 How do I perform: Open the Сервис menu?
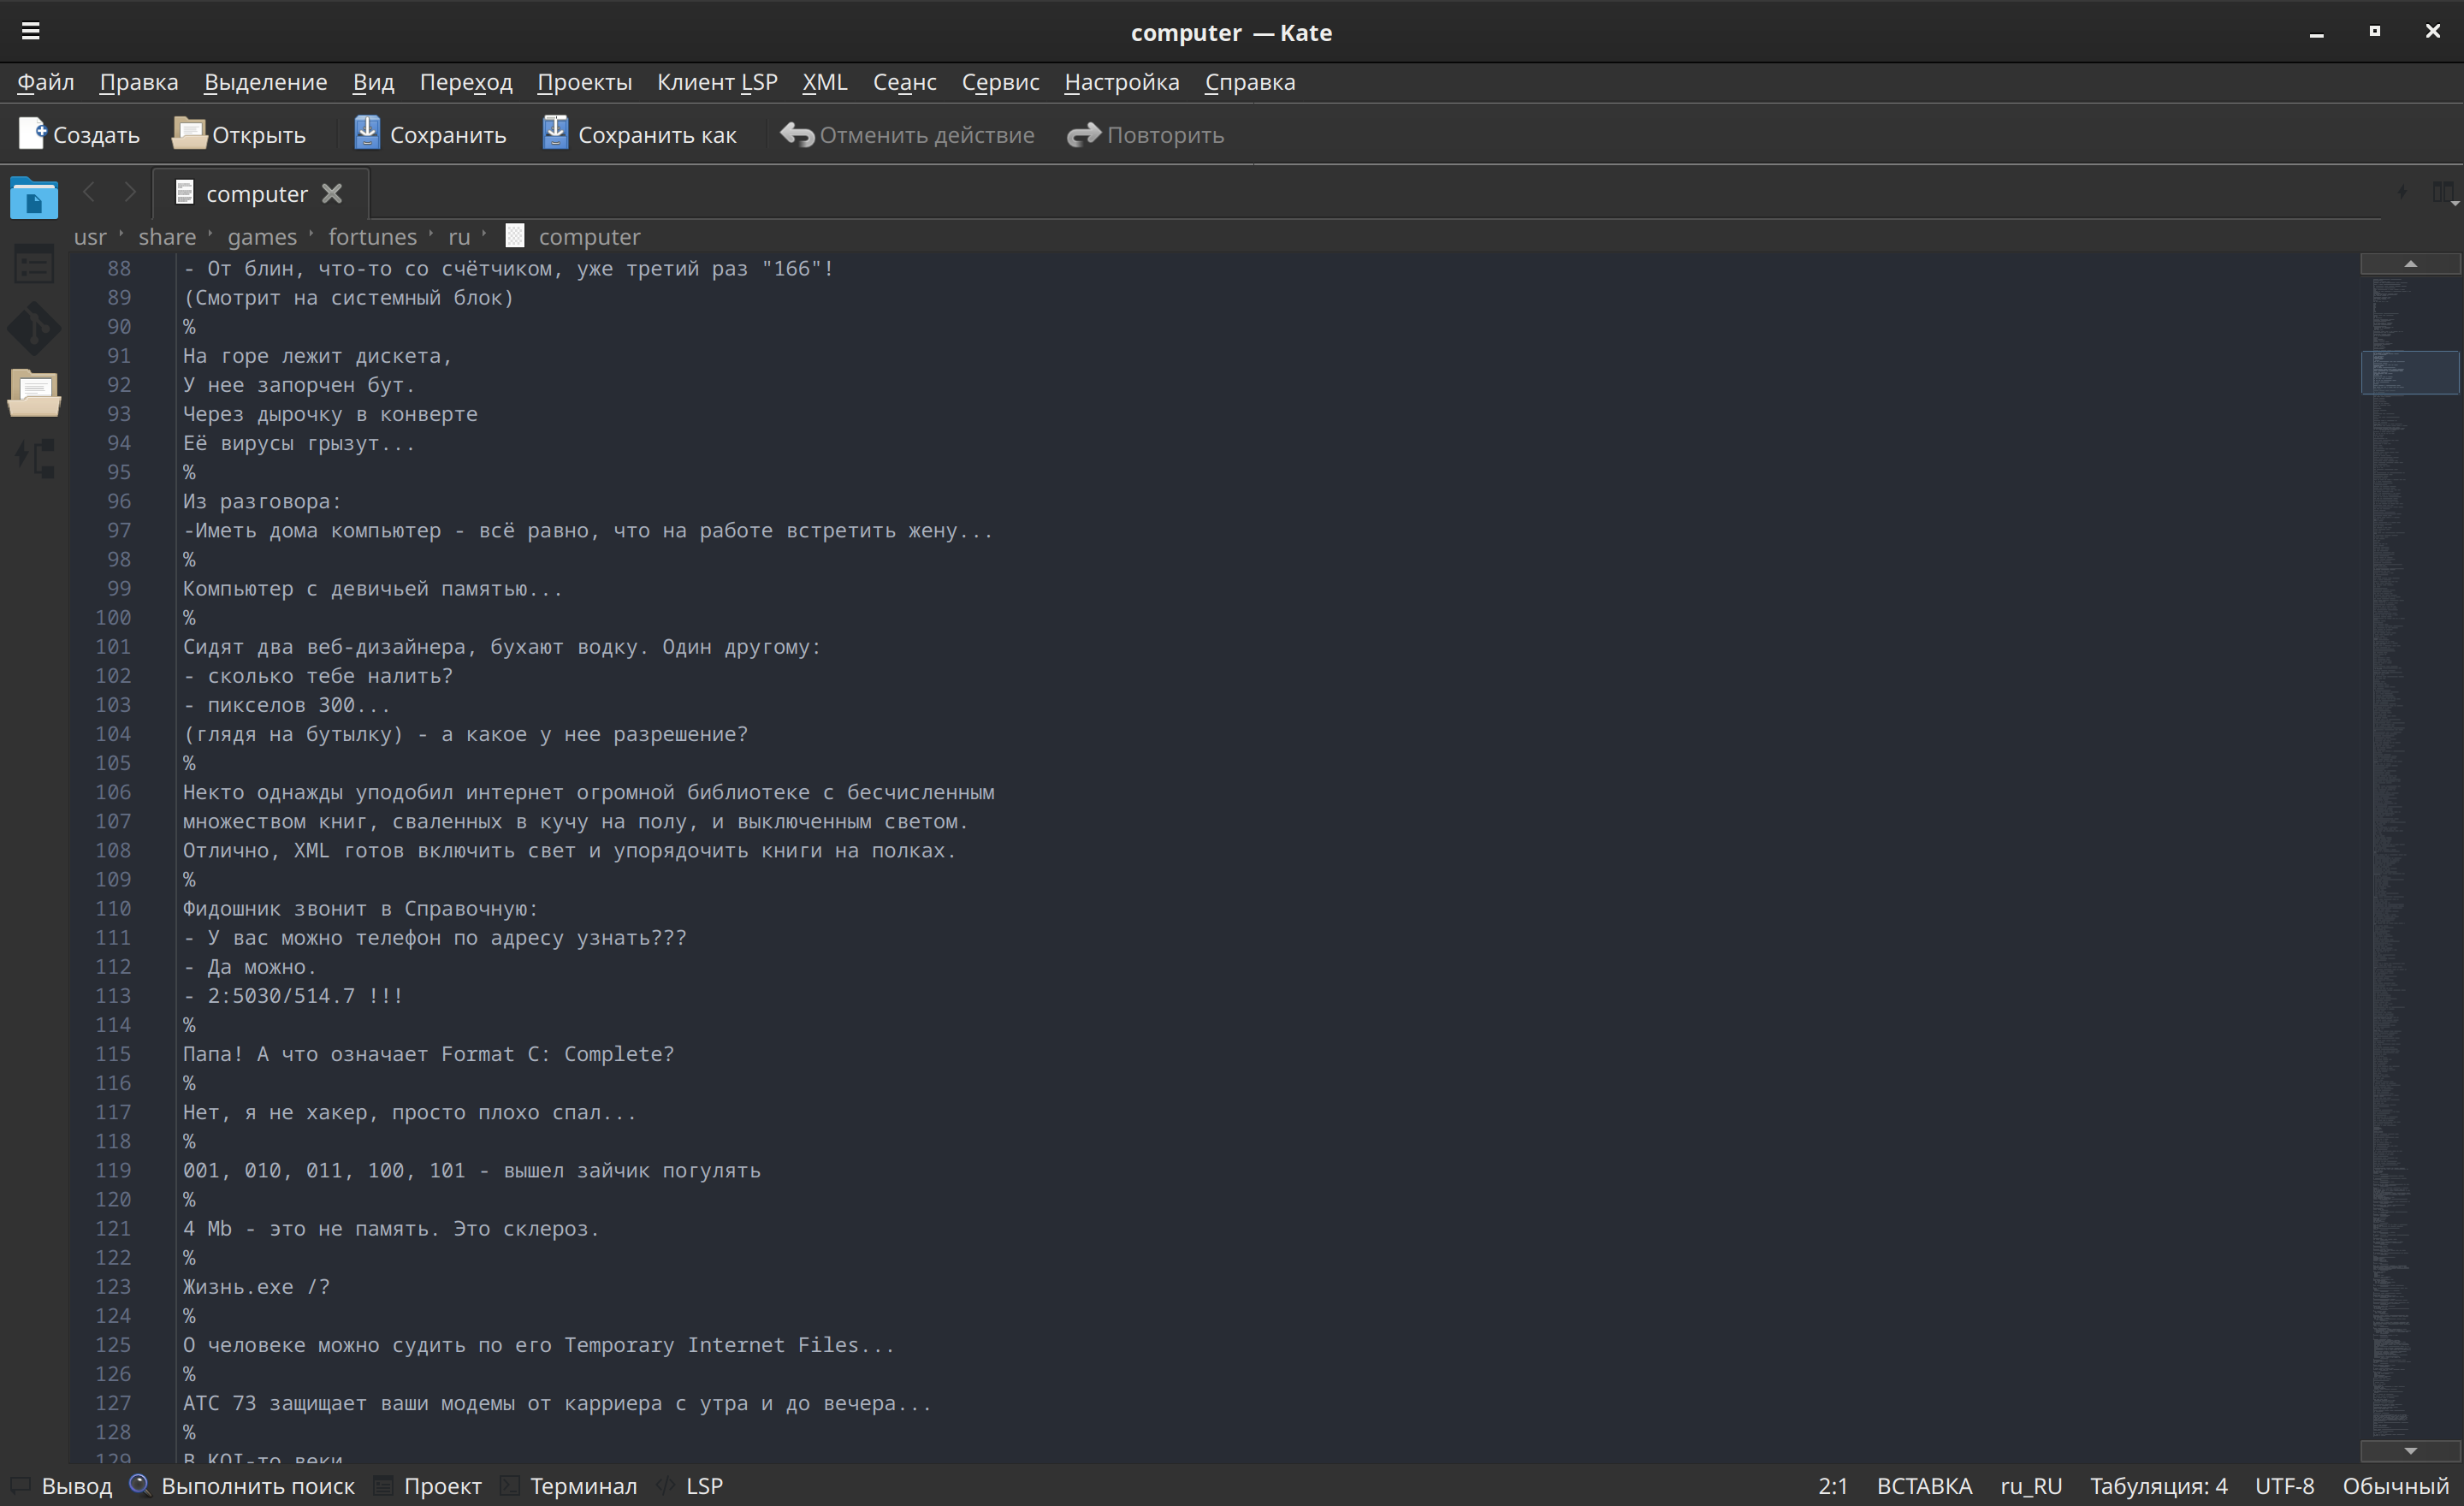tap(1000, 82)
